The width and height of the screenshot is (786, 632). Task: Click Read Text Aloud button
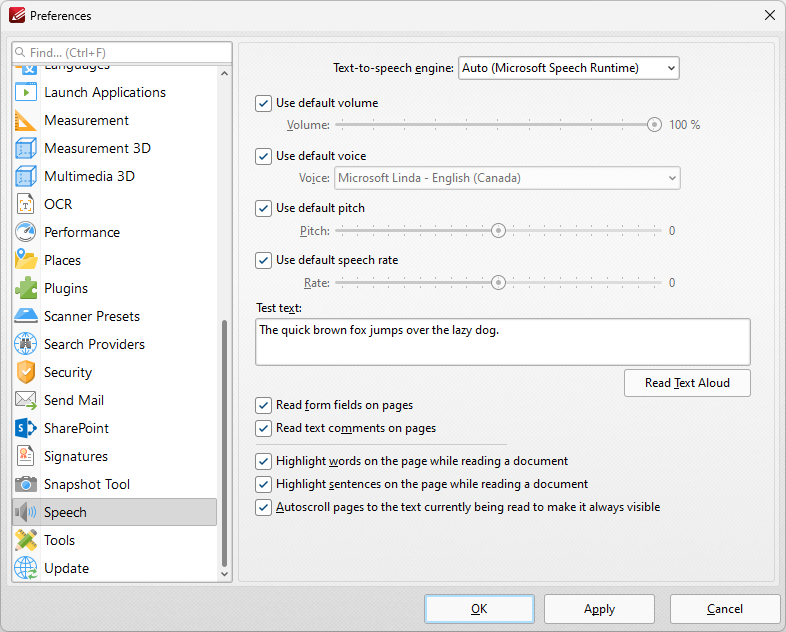point(687,383)
